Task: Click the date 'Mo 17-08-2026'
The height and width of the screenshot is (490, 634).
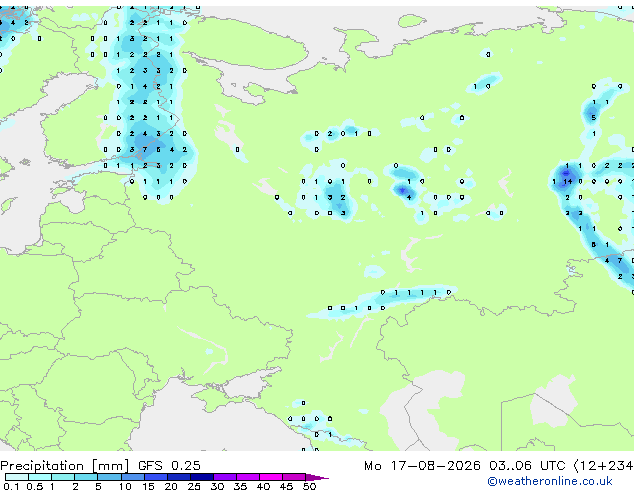Action: 422,465
